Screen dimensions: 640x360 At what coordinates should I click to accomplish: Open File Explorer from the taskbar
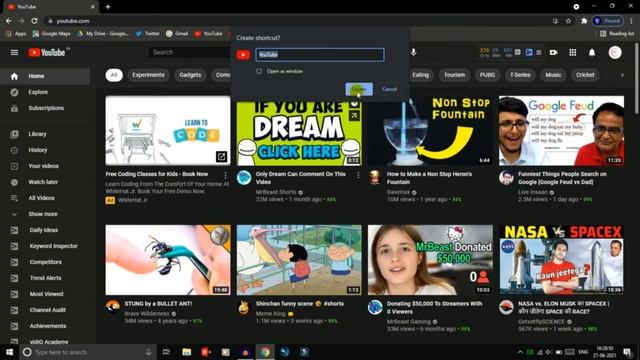click(187, 352)
